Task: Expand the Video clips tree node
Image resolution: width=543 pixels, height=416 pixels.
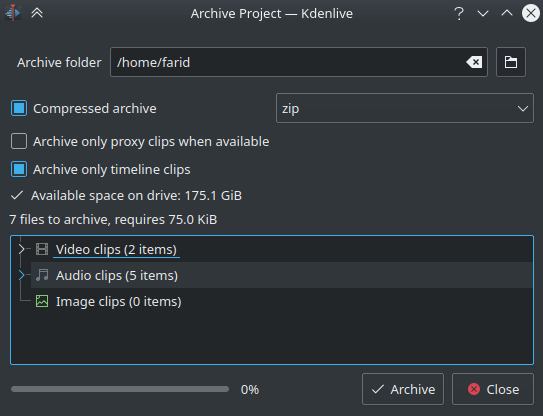Action: 21,249
